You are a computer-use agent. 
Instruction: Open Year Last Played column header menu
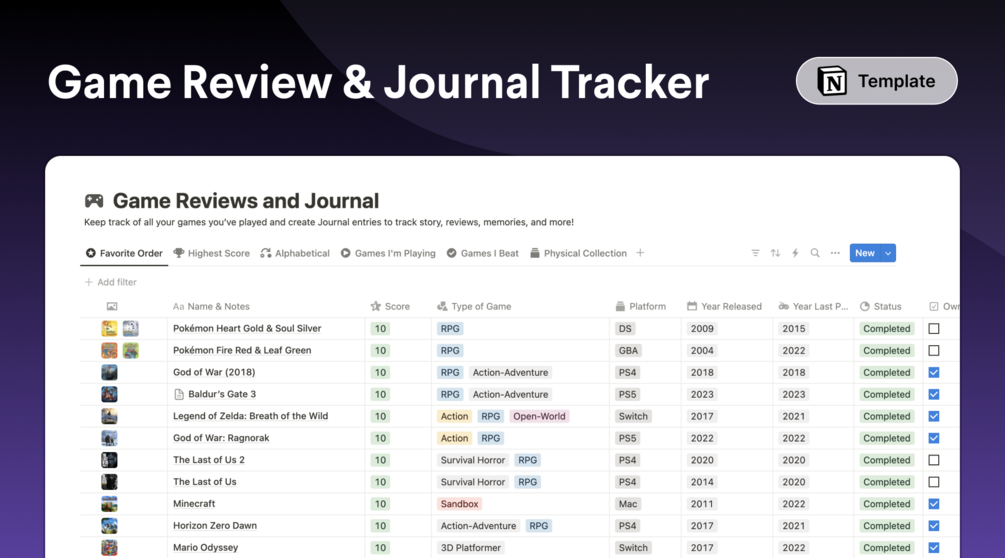(813, 306)
